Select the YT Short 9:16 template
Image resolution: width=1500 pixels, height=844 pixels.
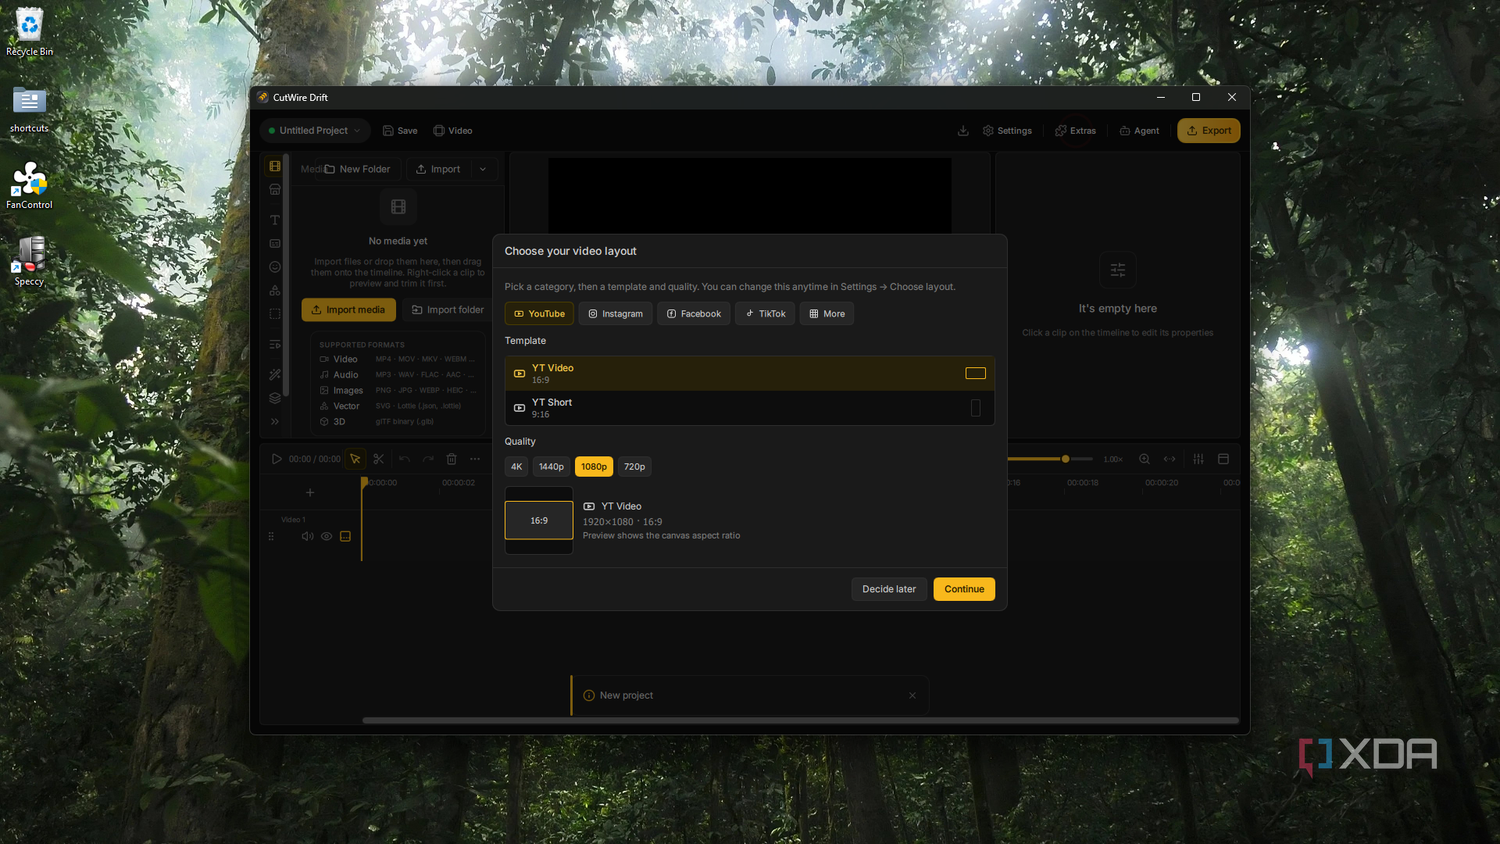tap(749, 408)
